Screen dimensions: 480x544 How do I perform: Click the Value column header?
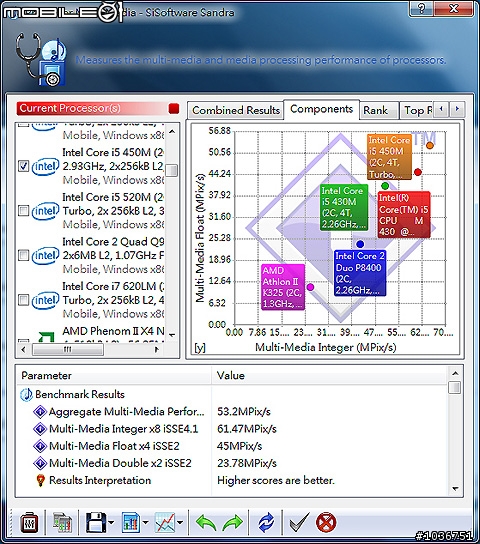point(329,375)
